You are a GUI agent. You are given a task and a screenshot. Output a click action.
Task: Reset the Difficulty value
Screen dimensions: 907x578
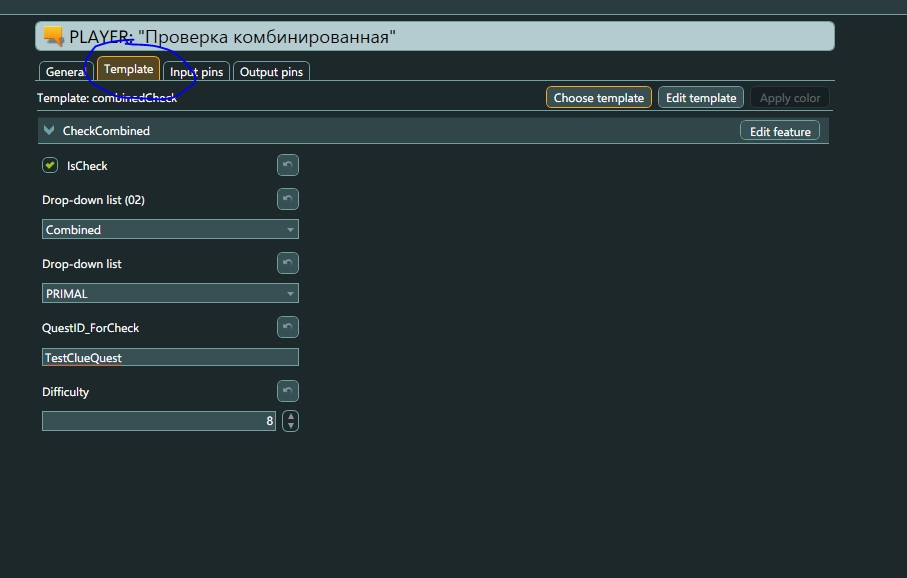[287, 391]
